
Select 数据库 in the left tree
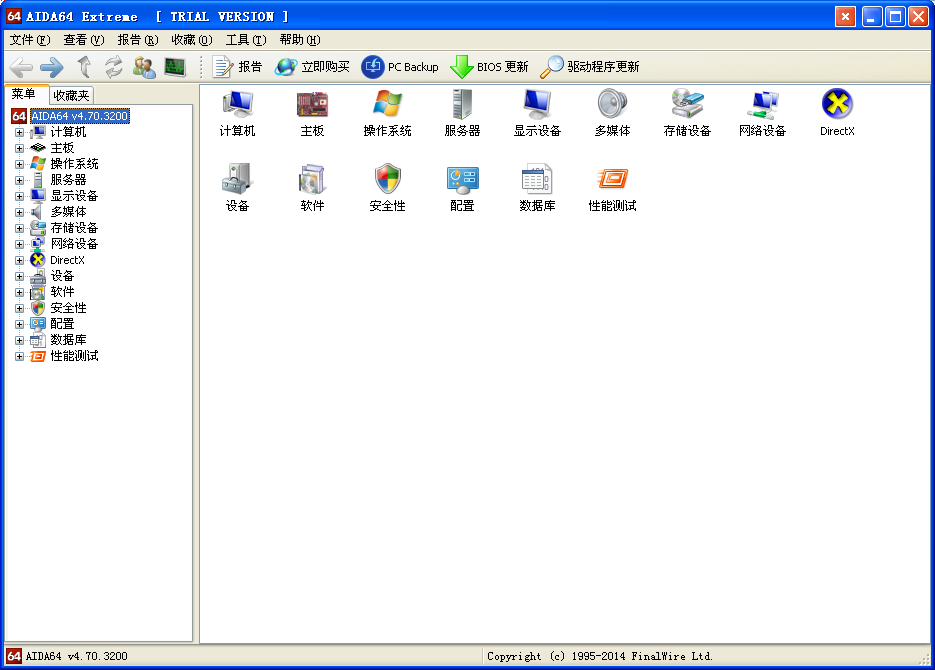tap(68, 340)
